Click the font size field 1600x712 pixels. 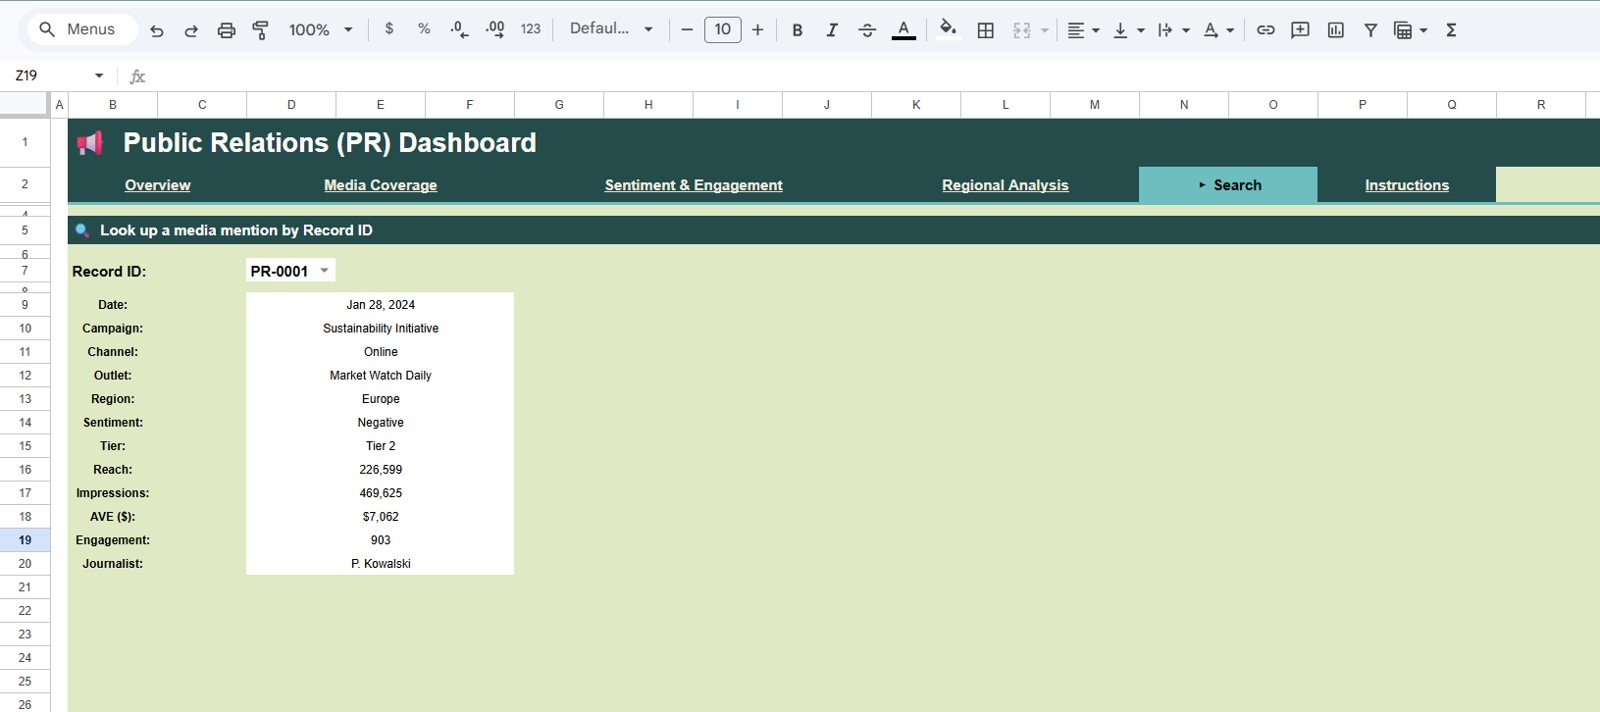(723, 30)
